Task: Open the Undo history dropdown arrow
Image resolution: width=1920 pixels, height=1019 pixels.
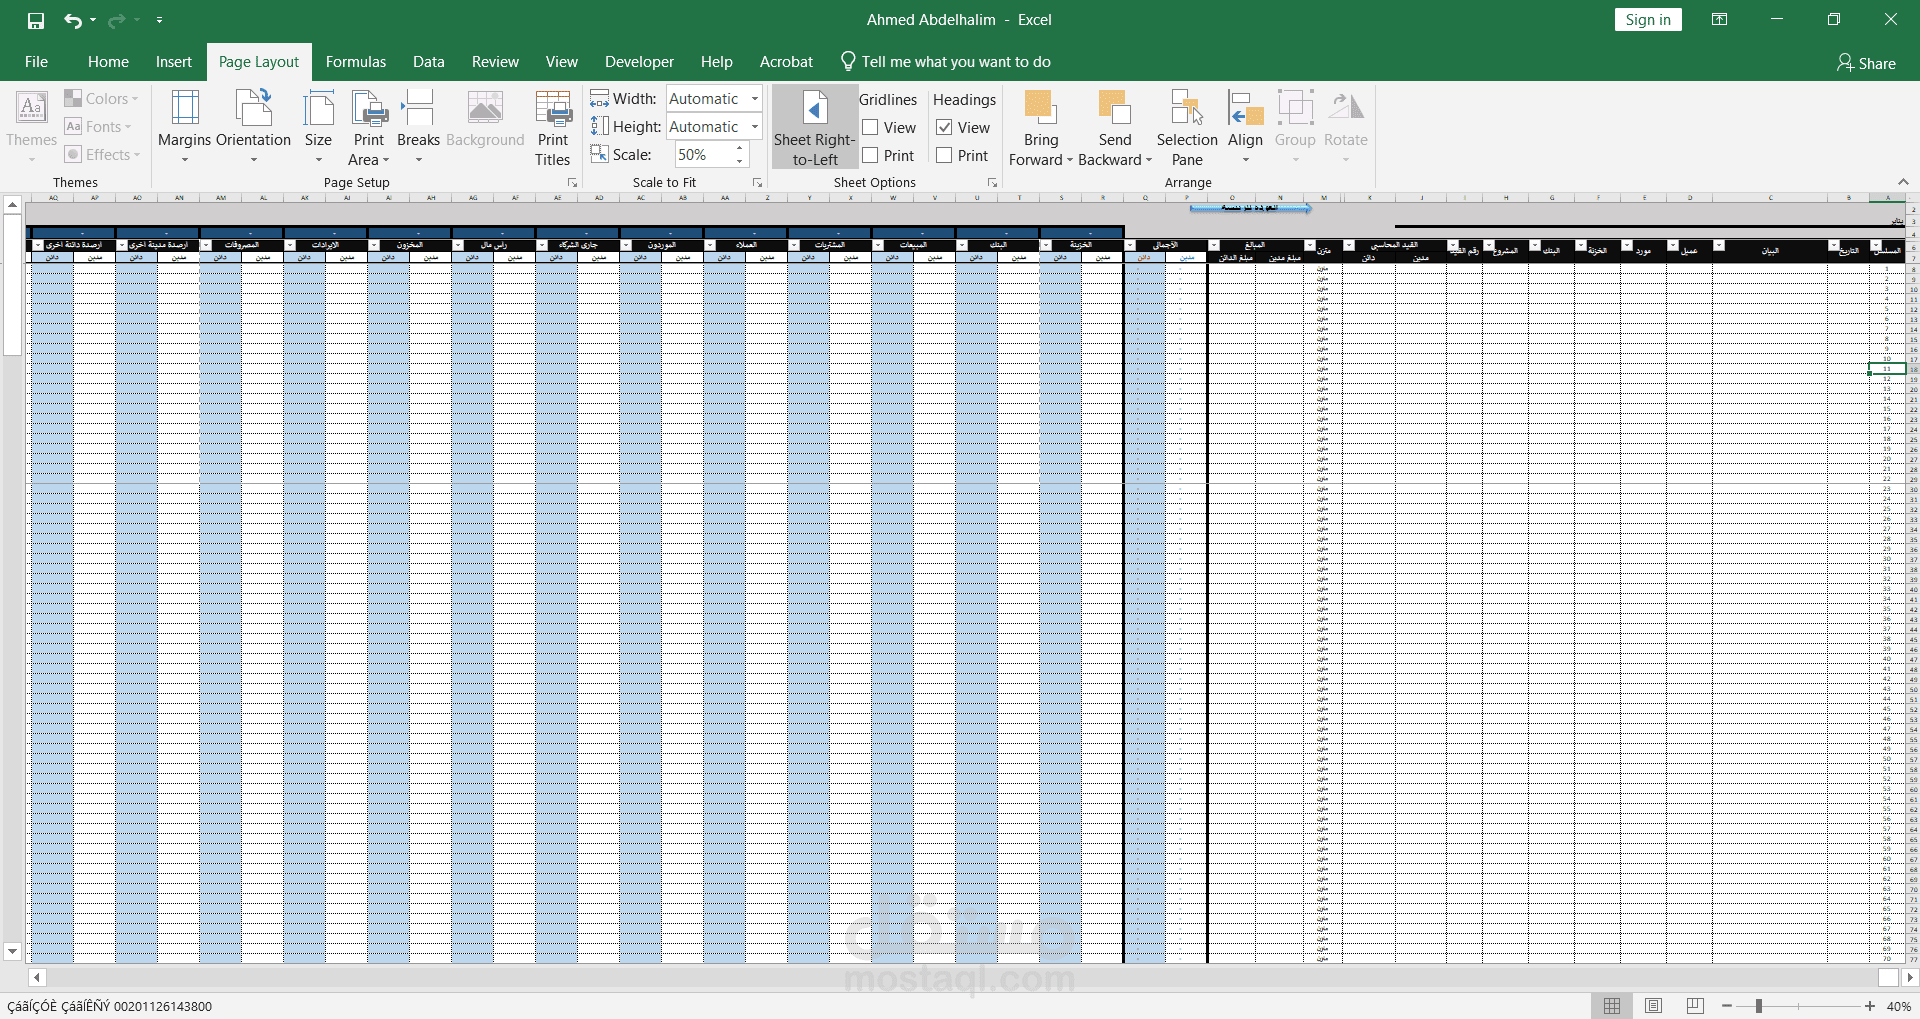Action: coord(93,20)
